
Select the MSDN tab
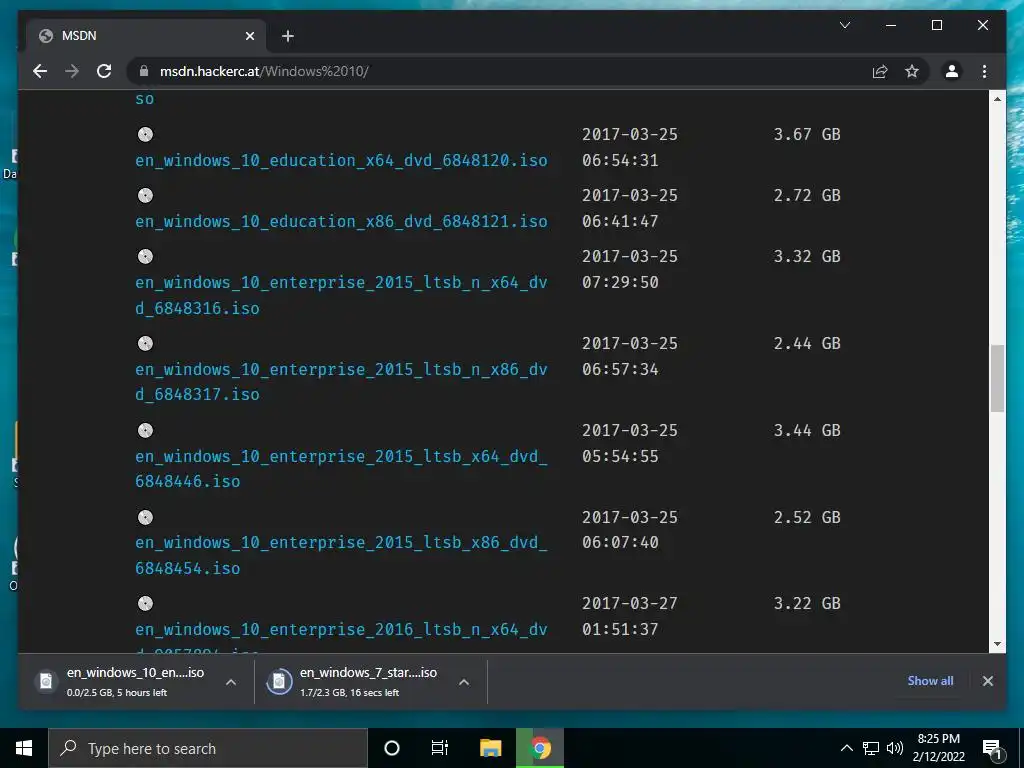point(146,35)
